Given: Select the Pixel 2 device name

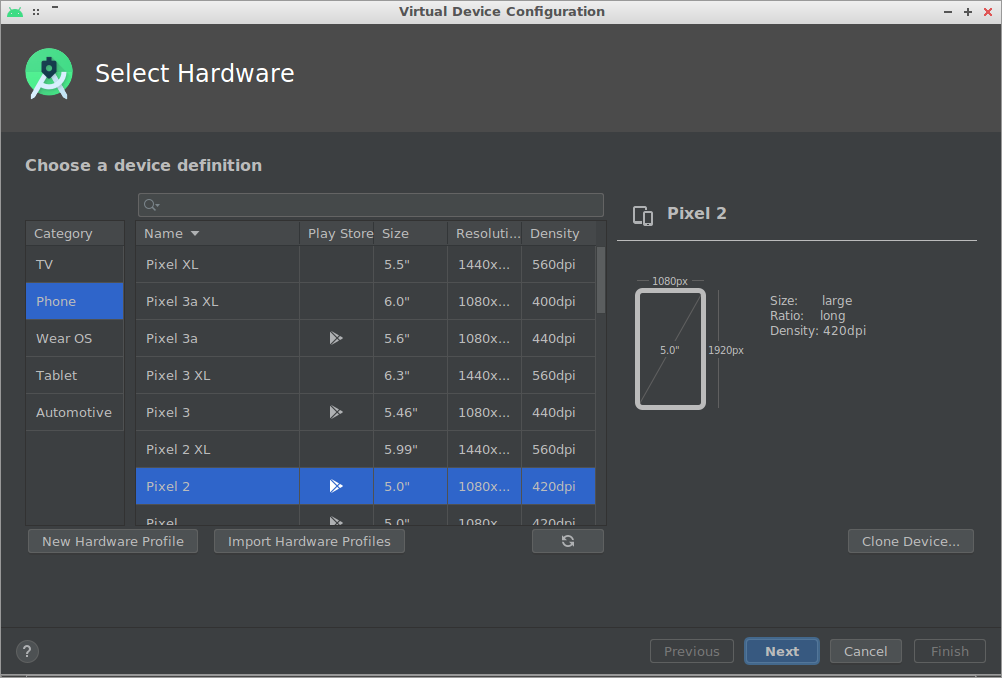Looking at the screenshot, I should click(x=167, y=486).
